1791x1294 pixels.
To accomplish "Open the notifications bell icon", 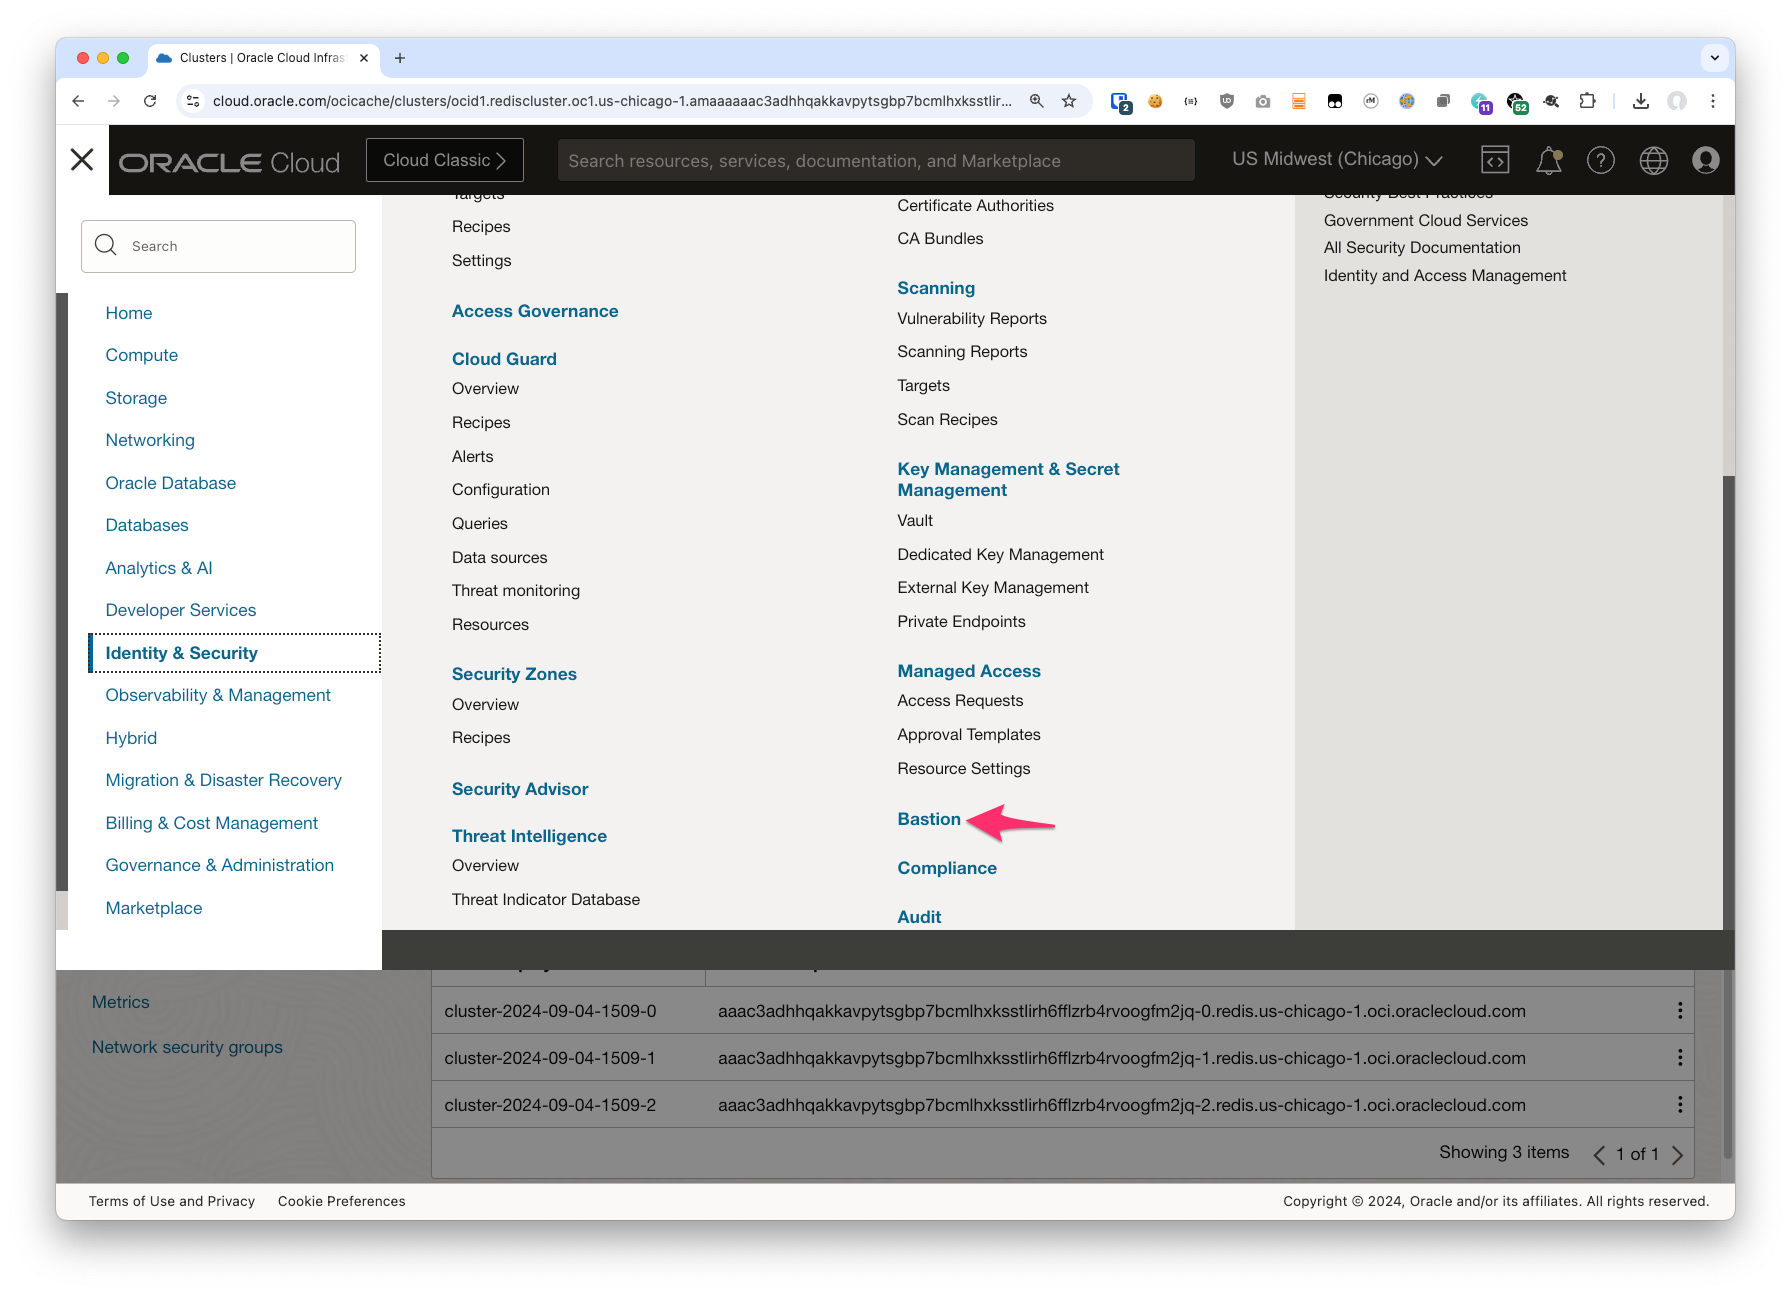I will point(1548,160).
